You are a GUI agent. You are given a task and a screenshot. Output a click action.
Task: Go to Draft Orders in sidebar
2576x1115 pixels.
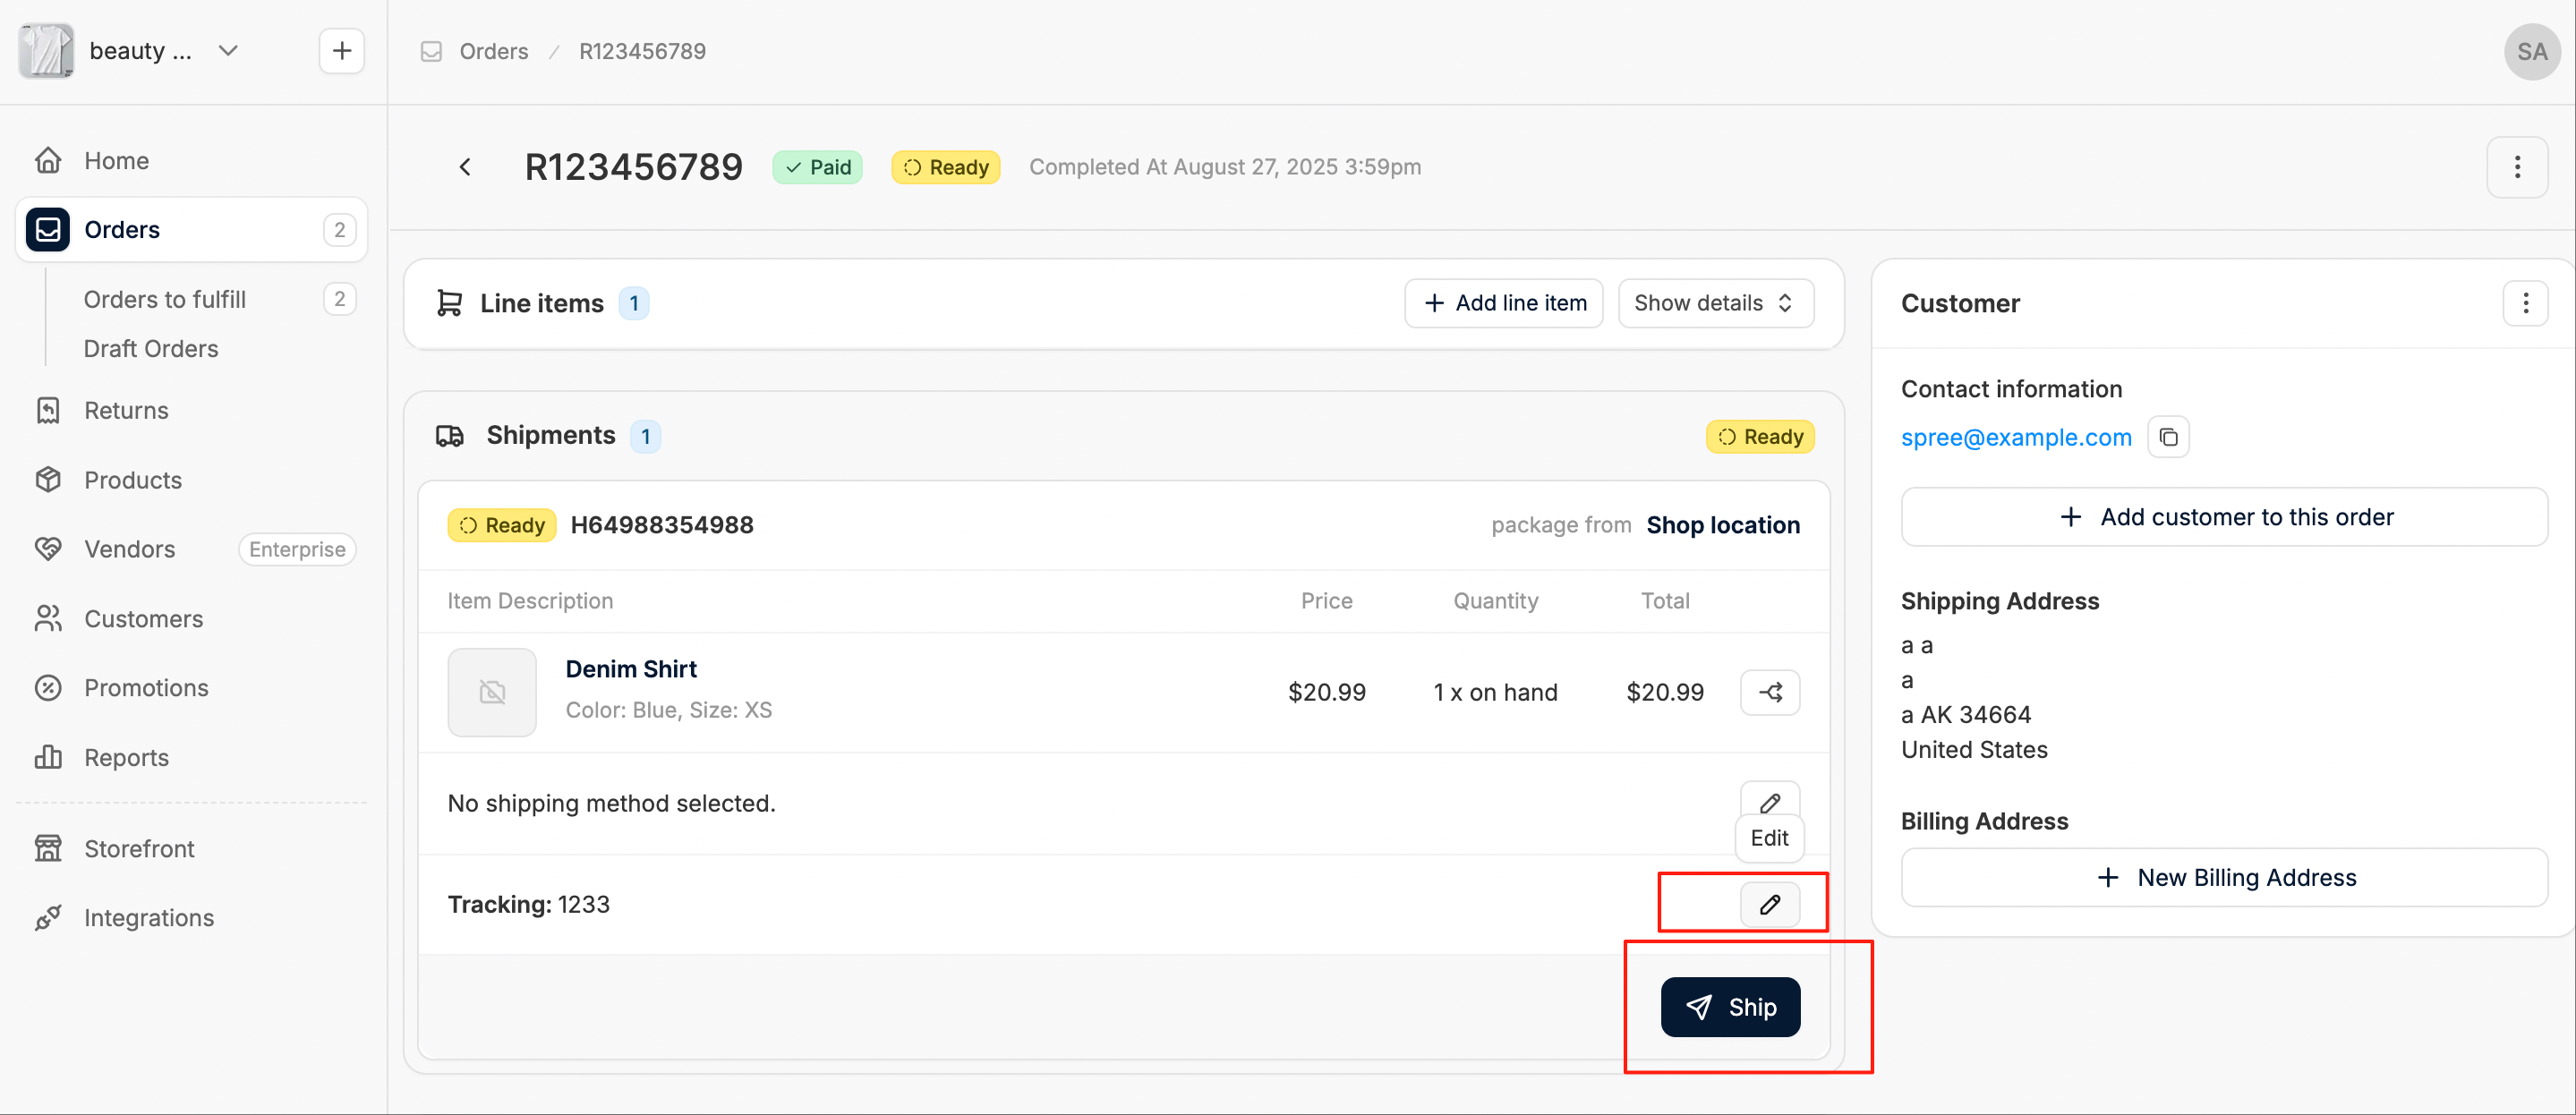pos(151,349)
